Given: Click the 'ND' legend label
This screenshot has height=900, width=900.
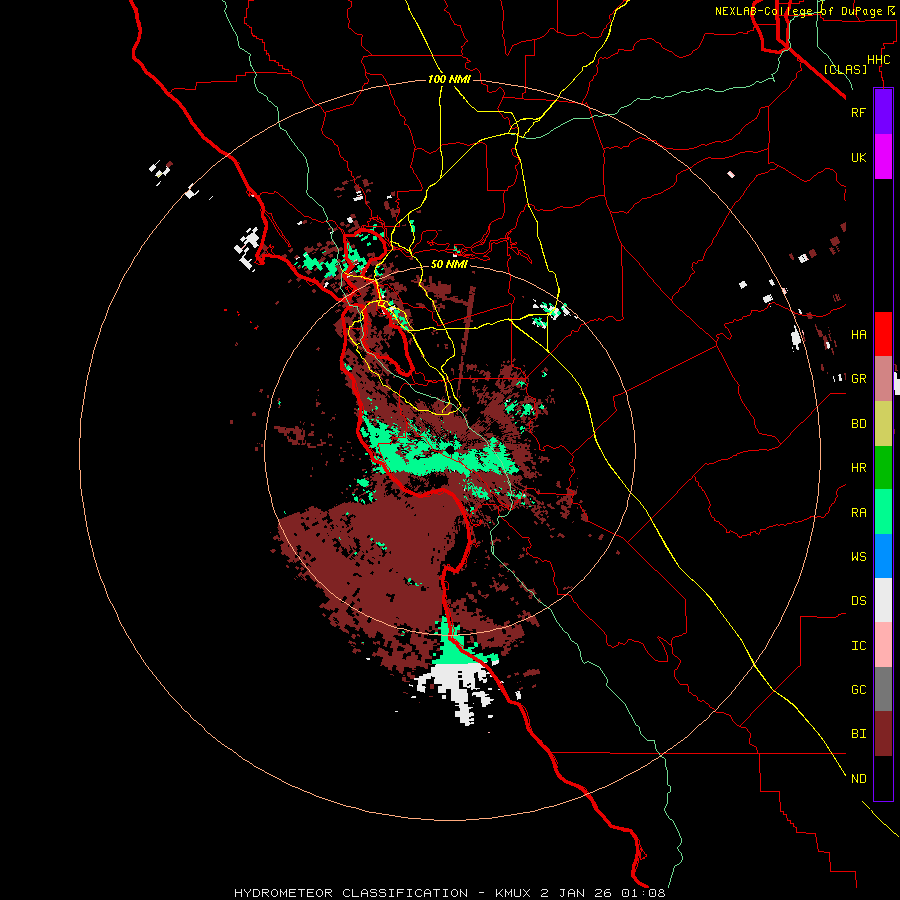Looking at the screenshot, I should pos(858,779).
